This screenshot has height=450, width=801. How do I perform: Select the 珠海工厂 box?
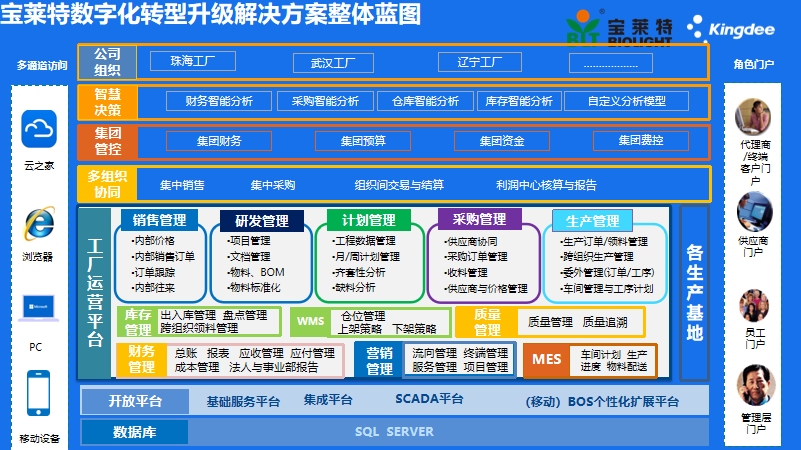coord(193,61)
